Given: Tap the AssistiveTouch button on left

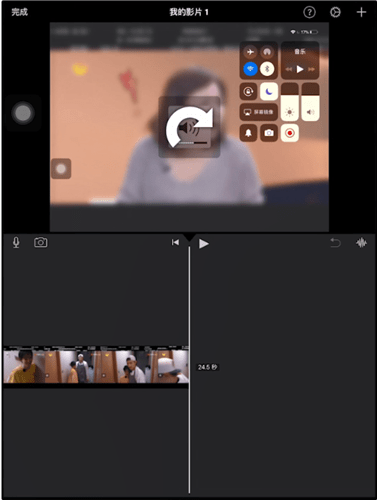Looking at the screenshot, I should tap(23, 113).
